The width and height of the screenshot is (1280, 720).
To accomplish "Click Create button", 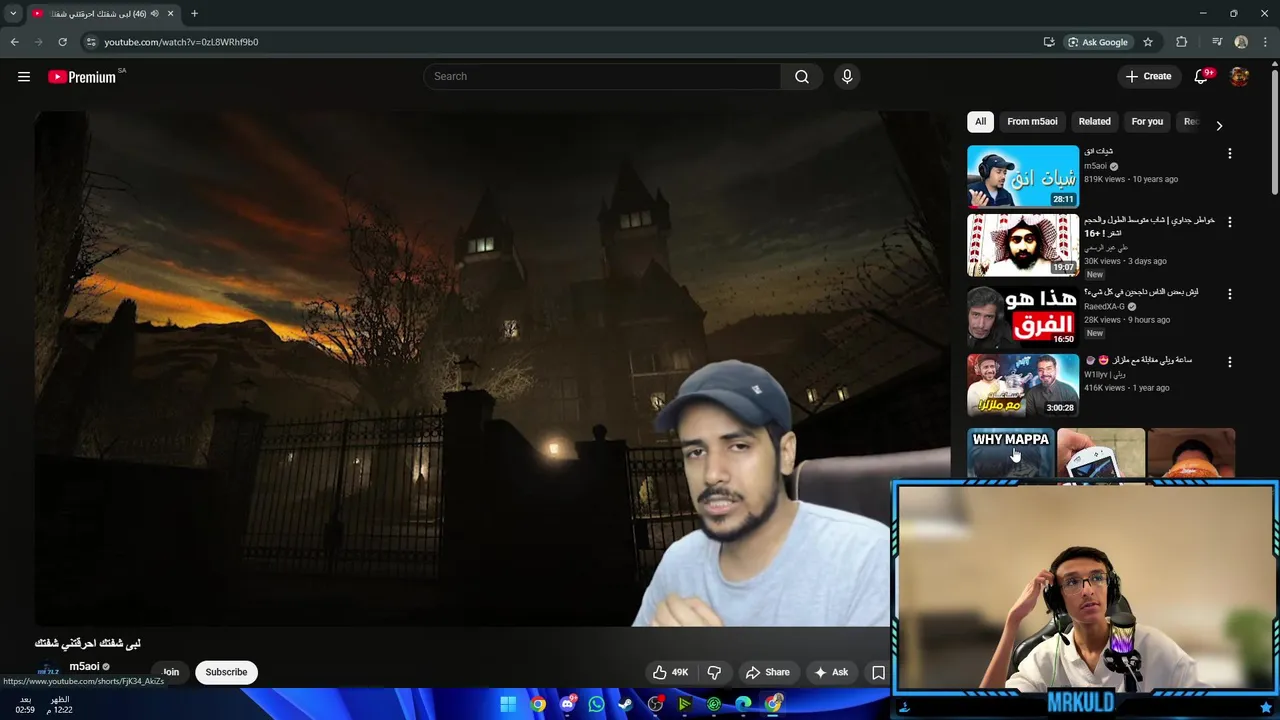I will pos(1148,77).
